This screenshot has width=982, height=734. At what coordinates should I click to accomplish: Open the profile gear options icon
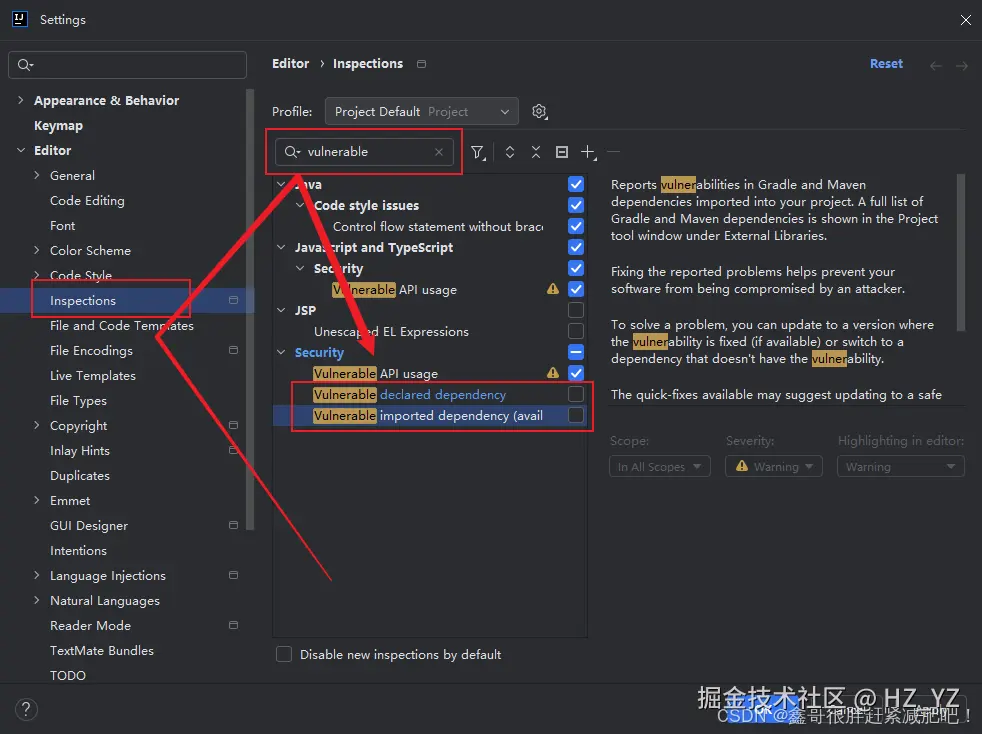pyautogui.click(x=539, y=111)
